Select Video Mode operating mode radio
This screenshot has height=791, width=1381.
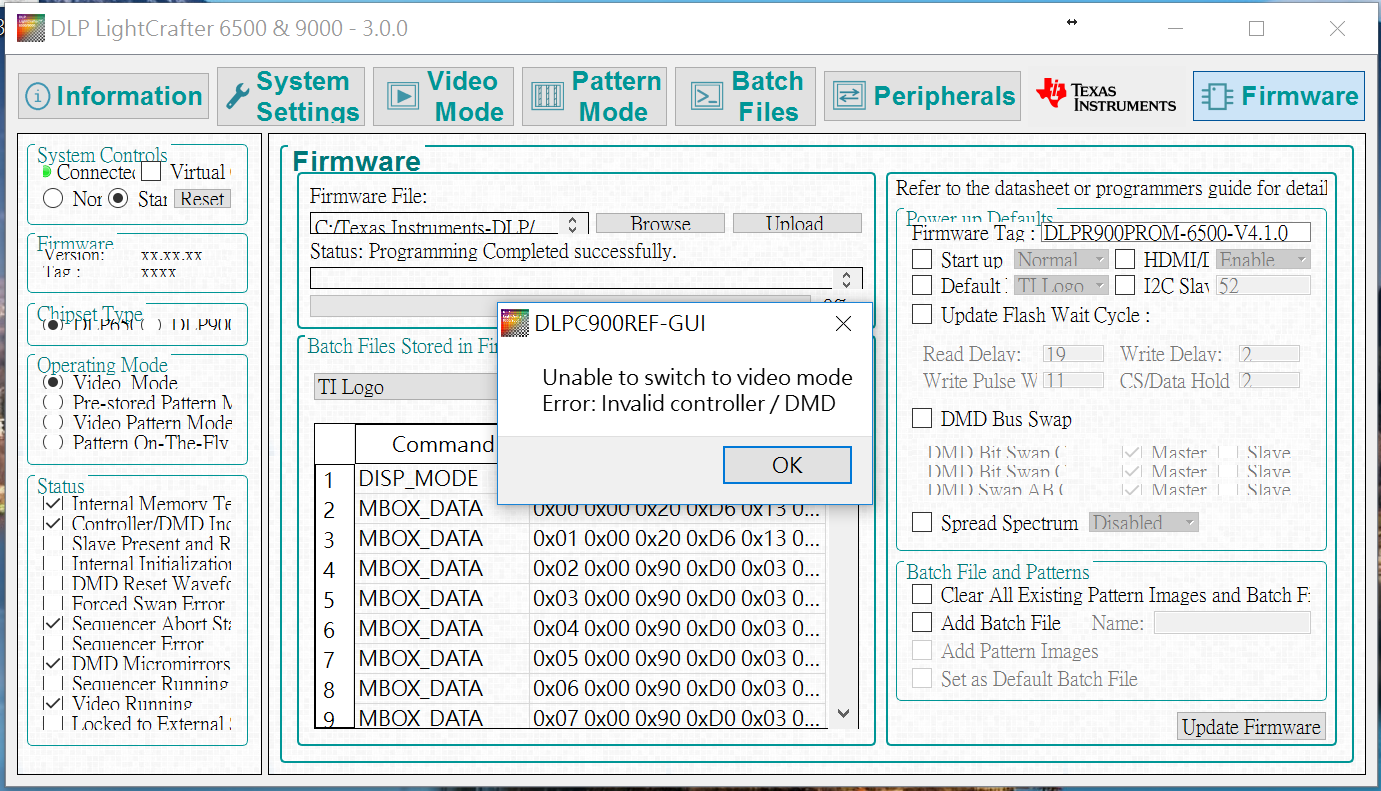tap(52, 383)
